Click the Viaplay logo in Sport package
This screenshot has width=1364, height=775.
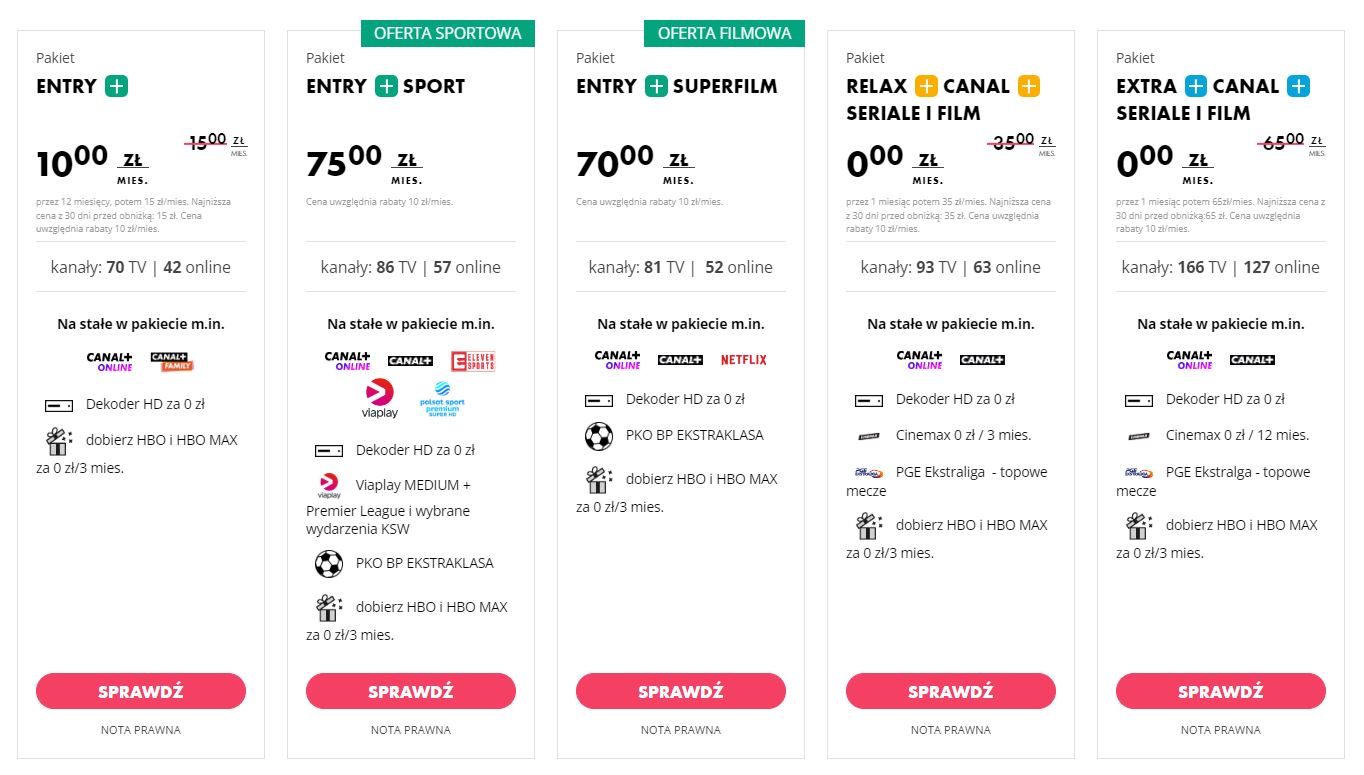pyautogui.click(x=379, y=398)
